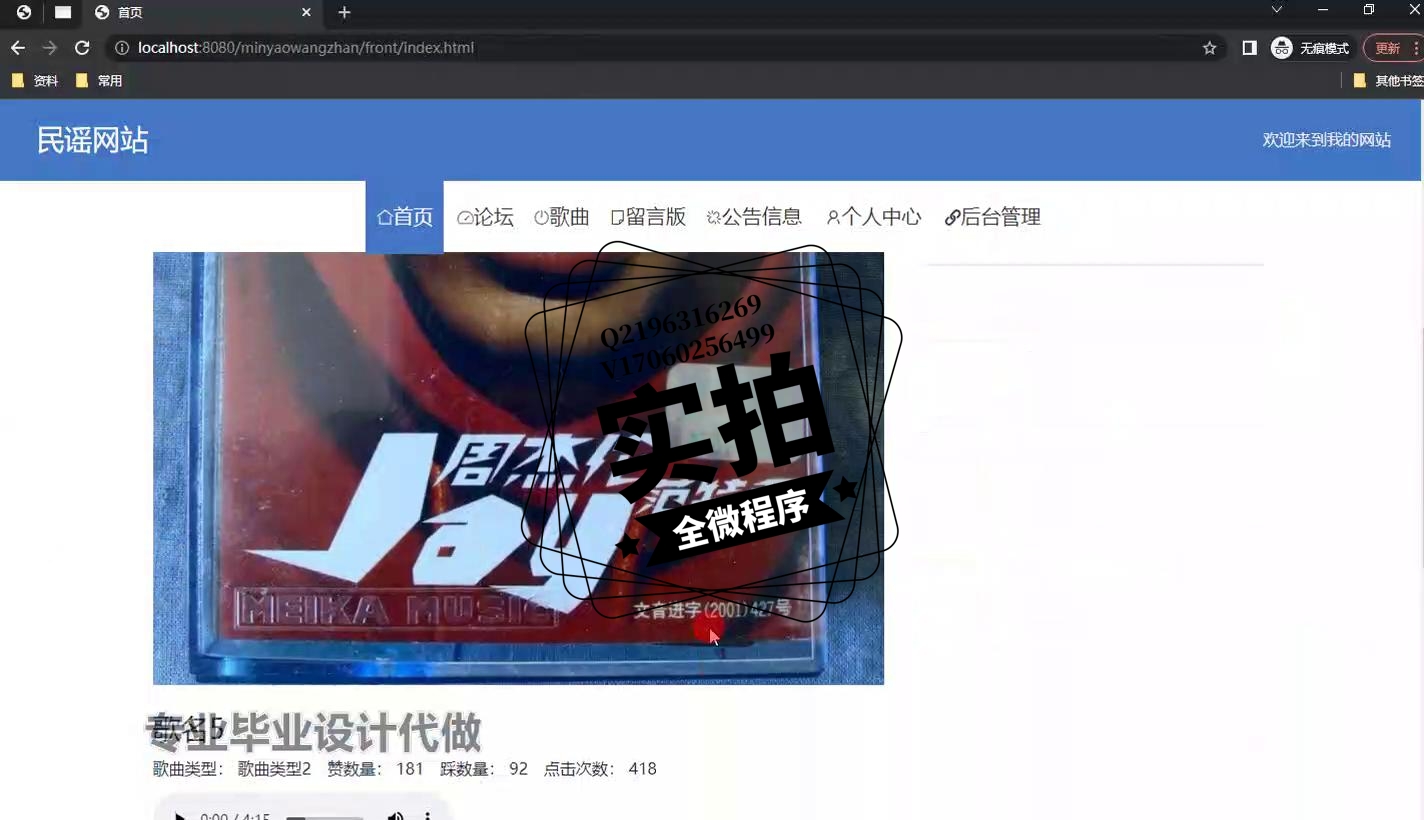Play the audio track
Viewport: 1424px width, 820px height.
(x=180, y=817)
